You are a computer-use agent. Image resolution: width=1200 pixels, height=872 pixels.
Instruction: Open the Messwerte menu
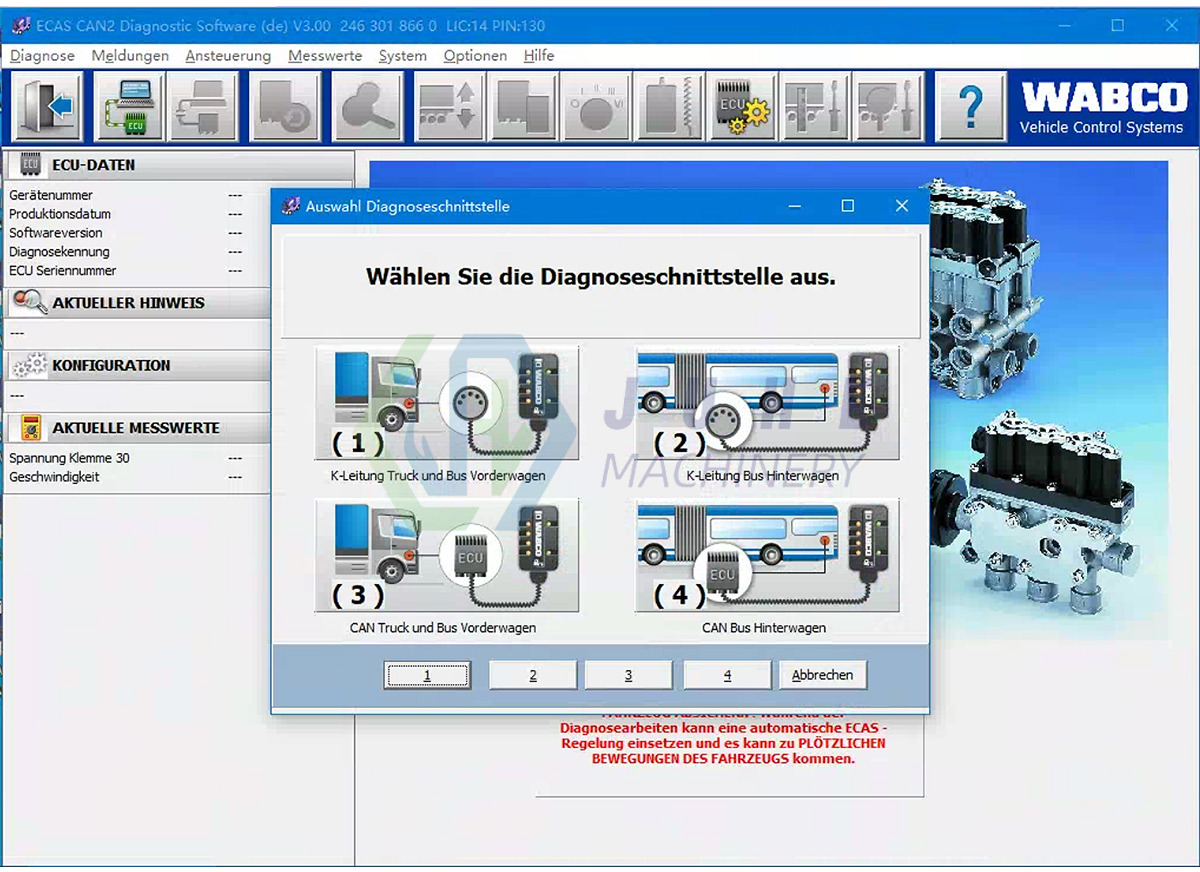(324, 56)
